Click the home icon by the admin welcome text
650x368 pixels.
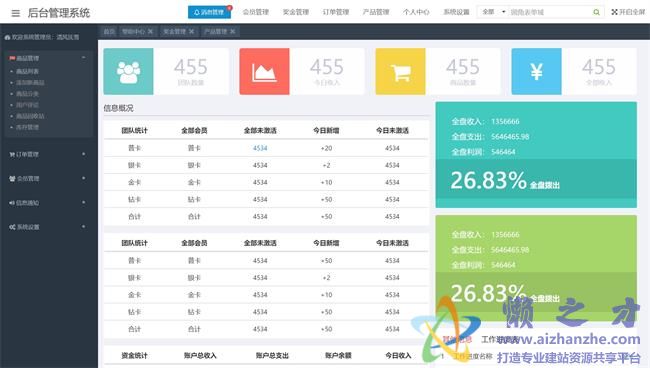[7, 37]
